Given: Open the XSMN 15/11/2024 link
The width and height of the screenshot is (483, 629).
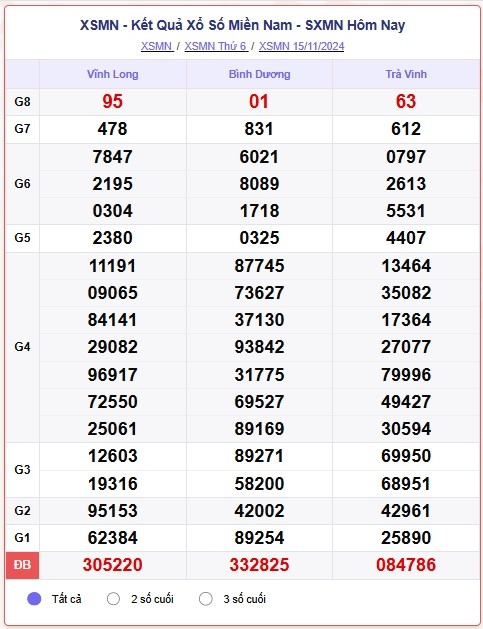Looking at the screenshot, I should pos(301,46).
